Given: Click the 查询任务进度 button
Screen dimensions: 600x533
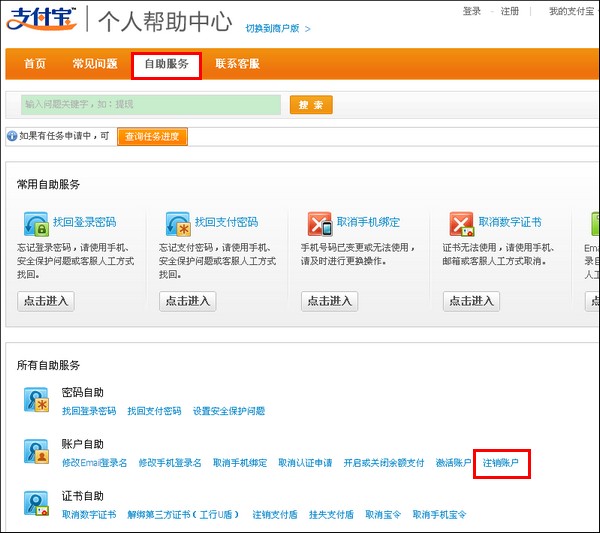Looking at the screenshot, I should point(152,137).
